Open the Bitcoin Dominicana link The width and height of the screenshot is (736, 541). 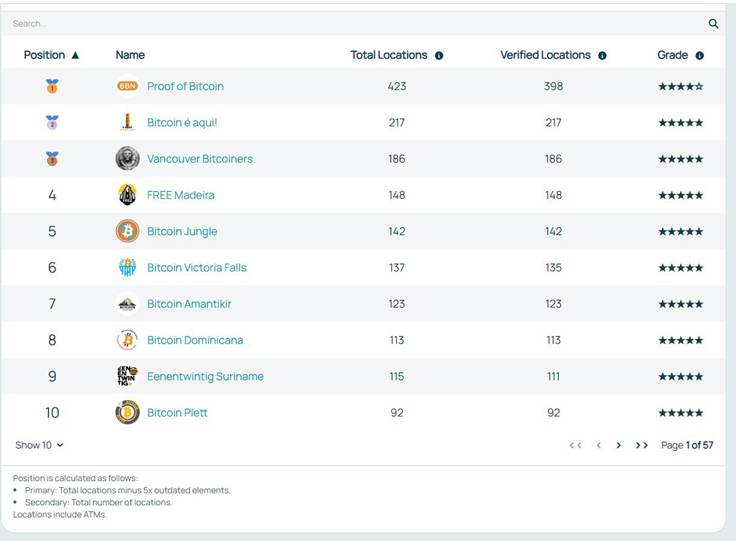tap(195, 340)
